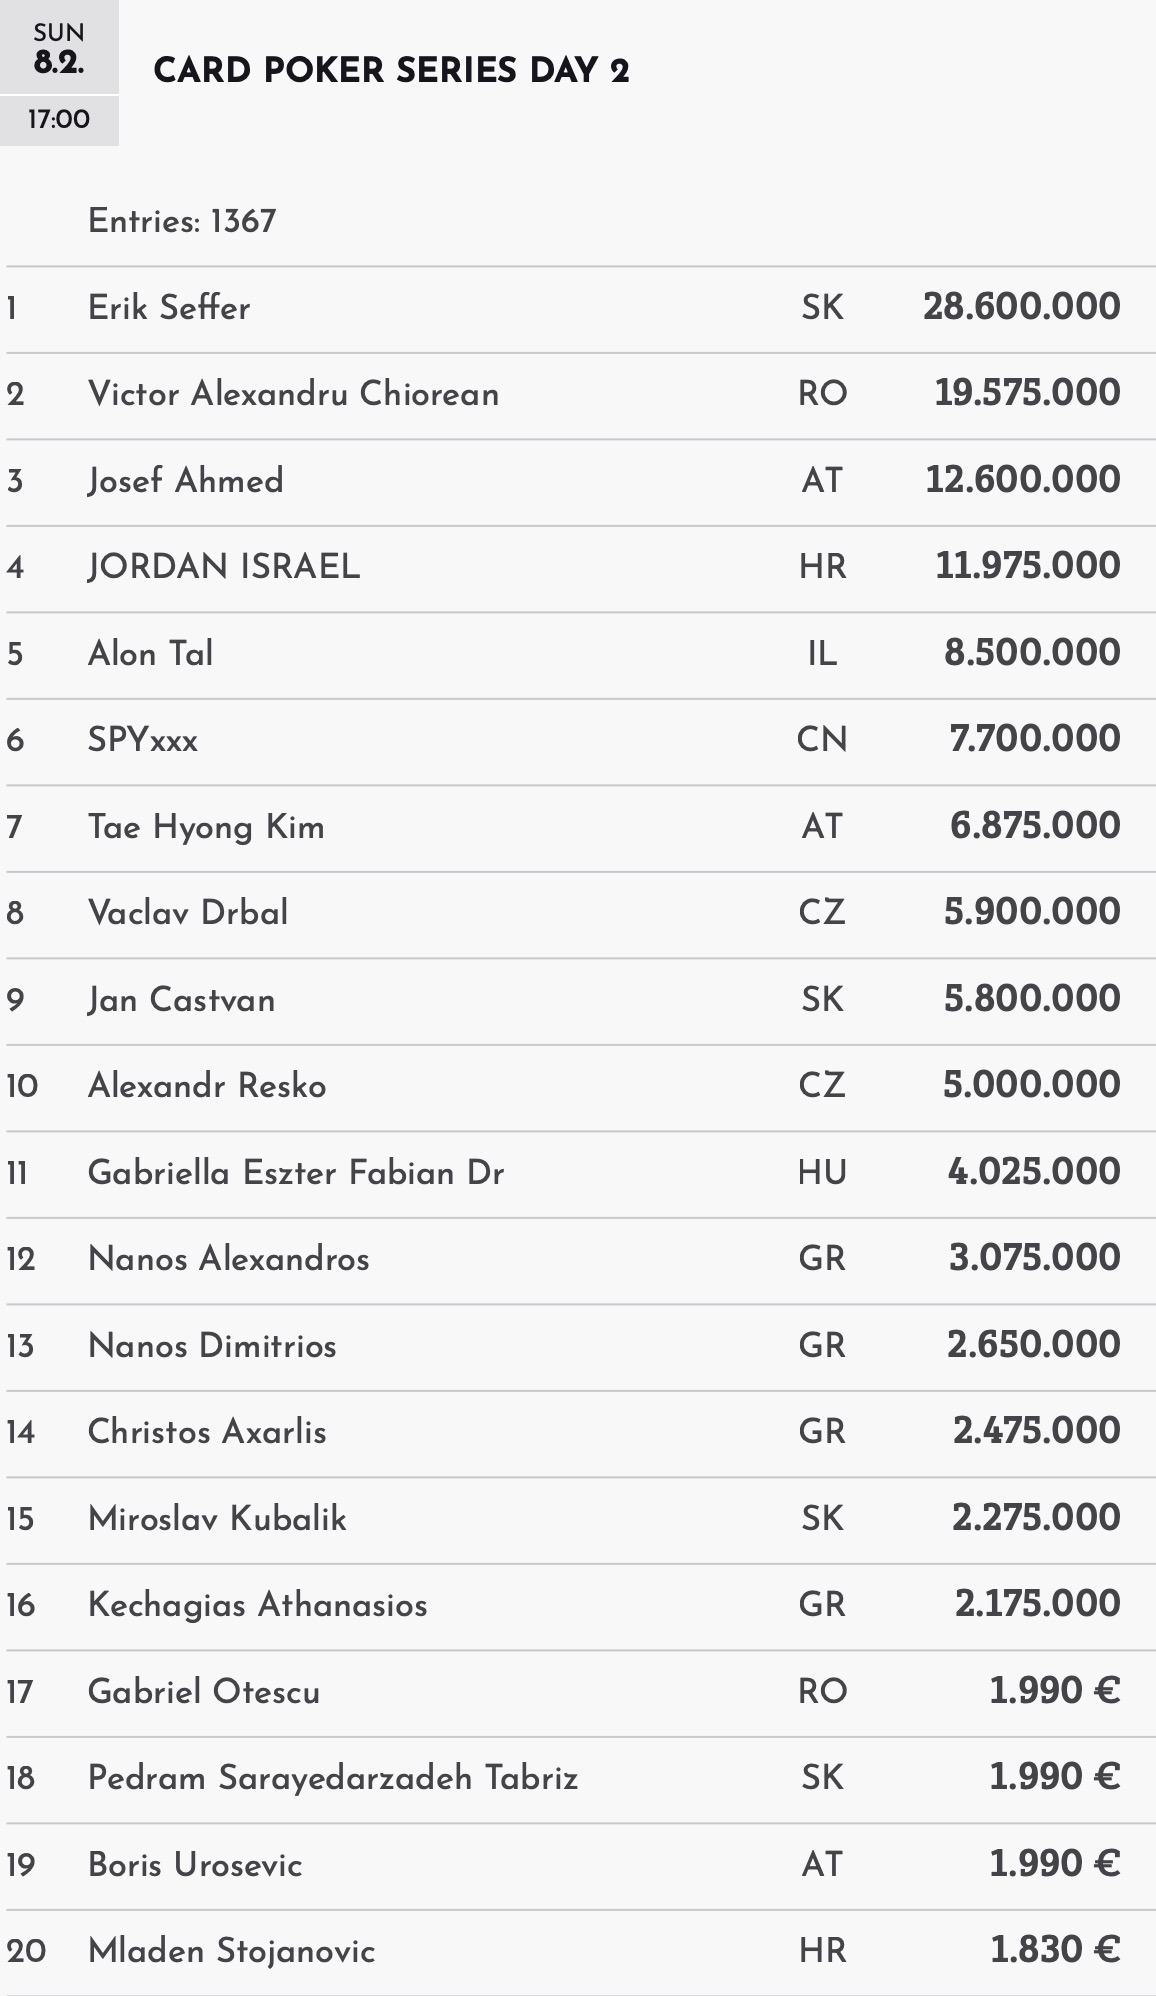1156x1996 pixels.
Task: Select Nanos Dimitrios in the list
Action: coord(212,1346)
